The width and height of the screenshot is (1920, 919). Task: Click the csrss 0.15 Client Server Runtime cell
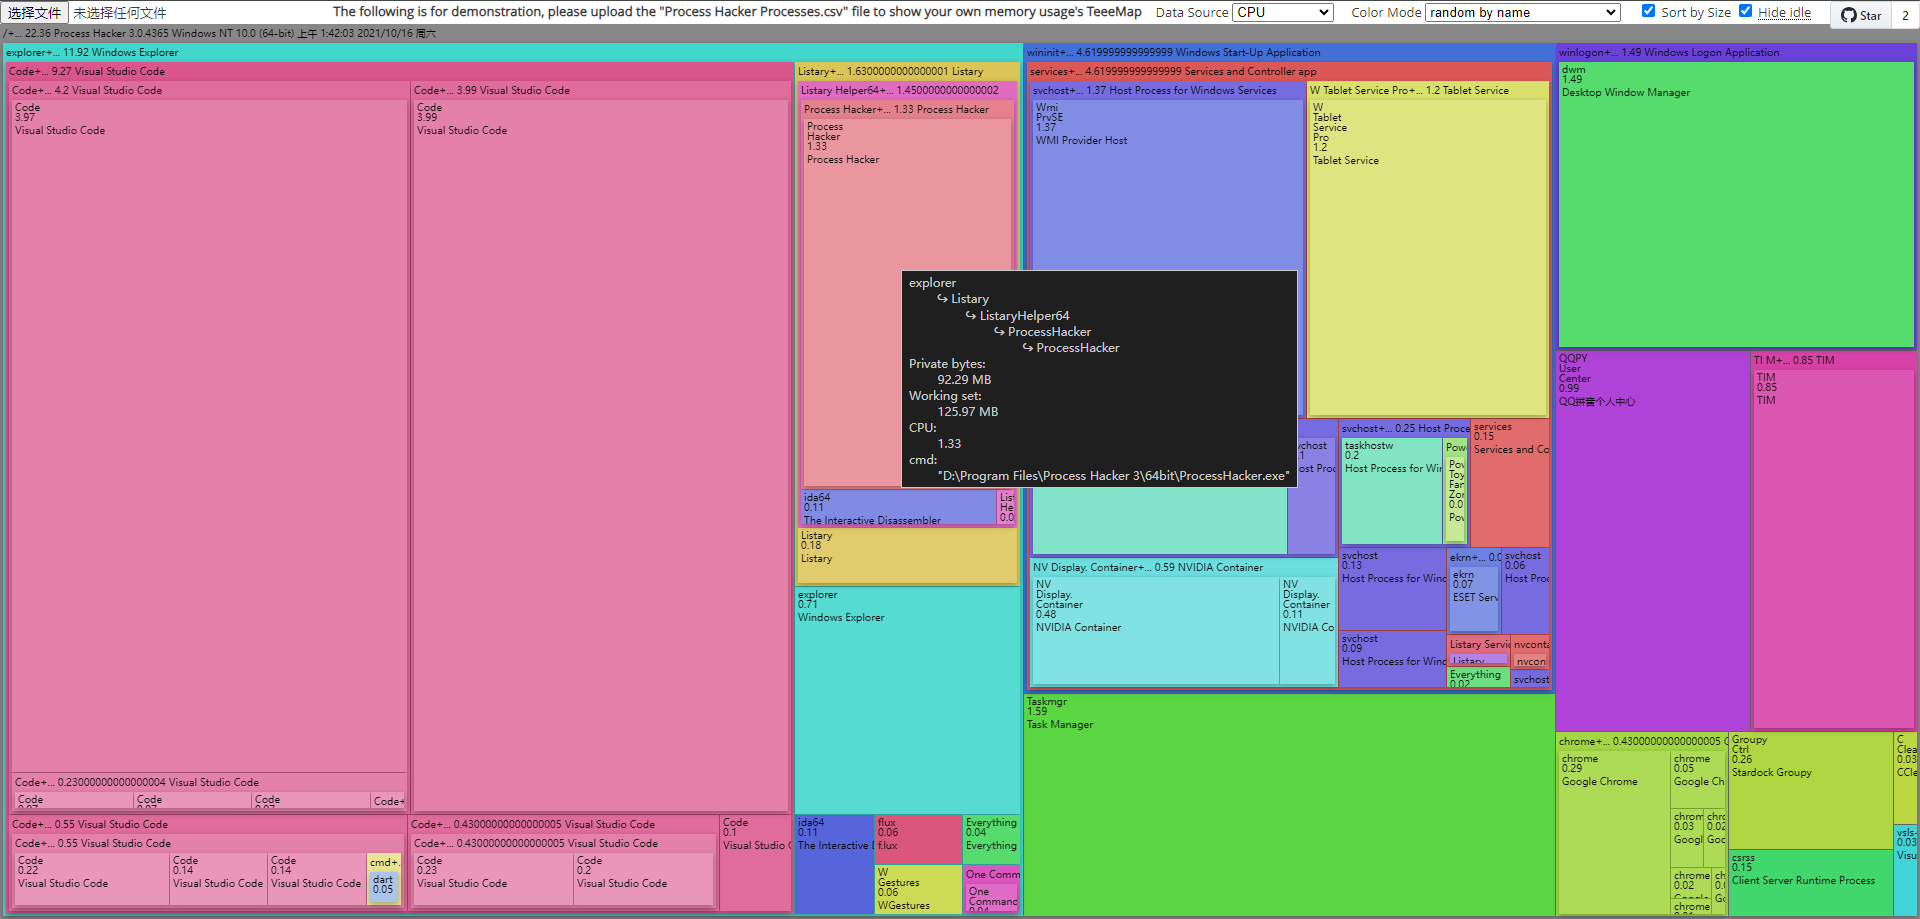(x=1810, y=882)
